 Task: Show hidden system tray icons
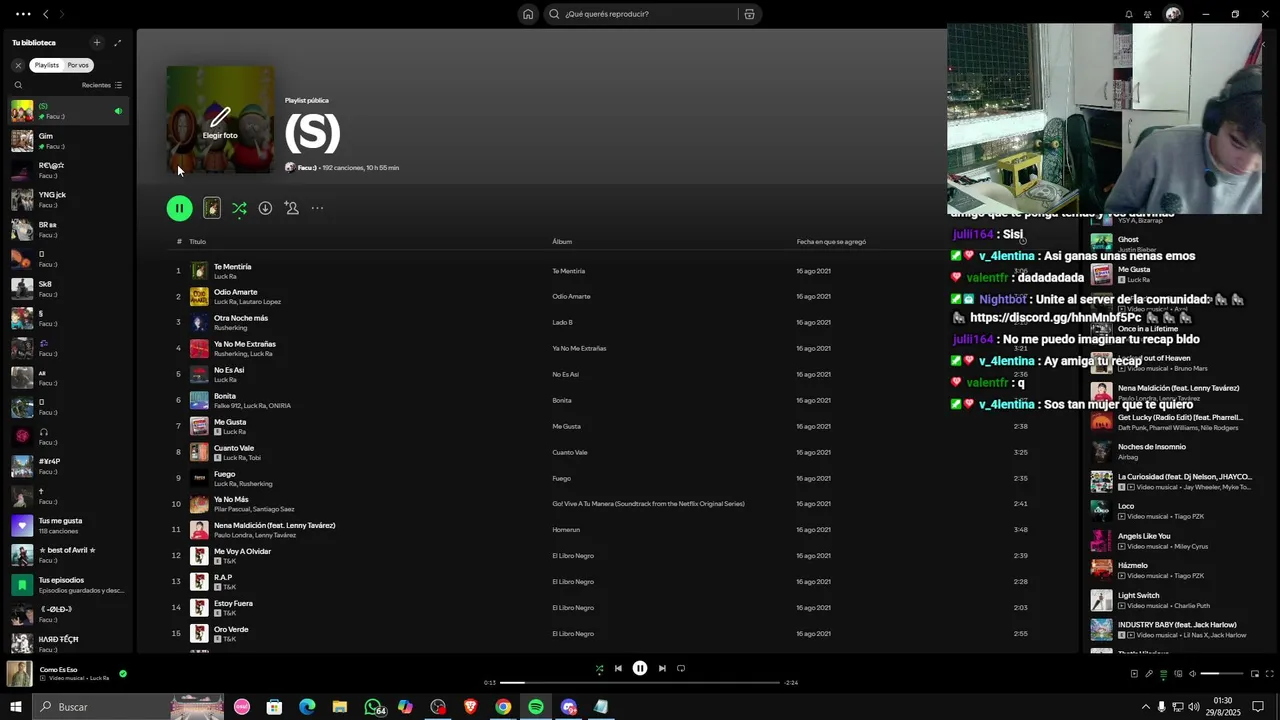point(1145,707)
